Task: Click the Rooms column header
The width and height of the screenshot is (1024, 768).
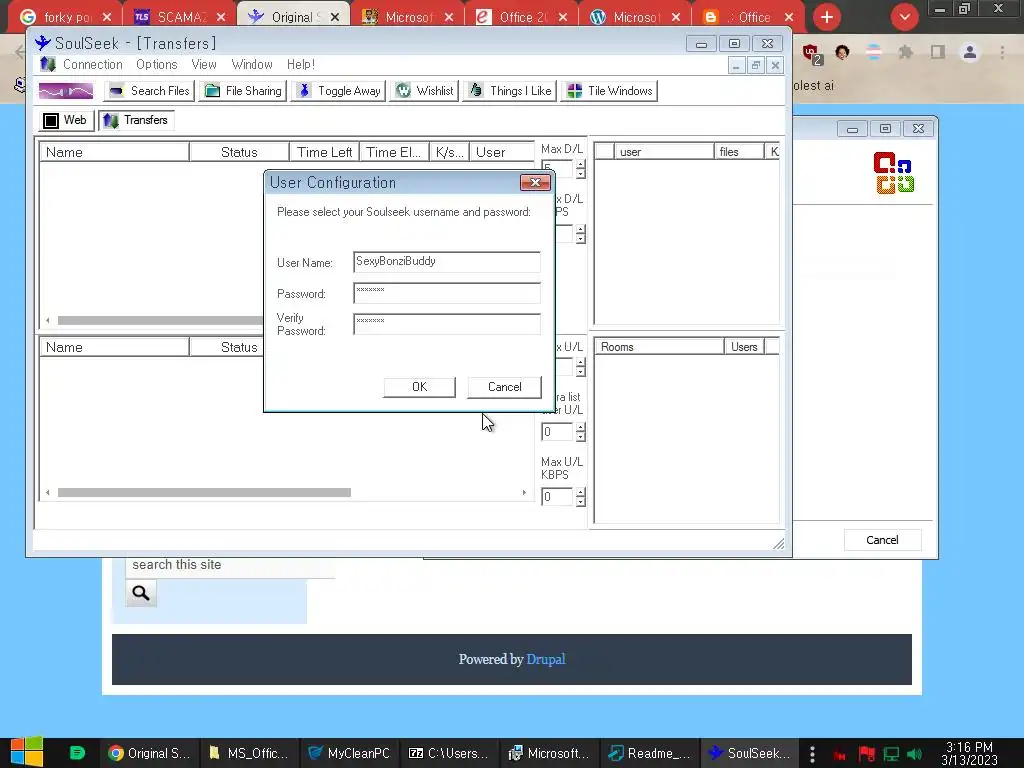Action: click(659, 347)
